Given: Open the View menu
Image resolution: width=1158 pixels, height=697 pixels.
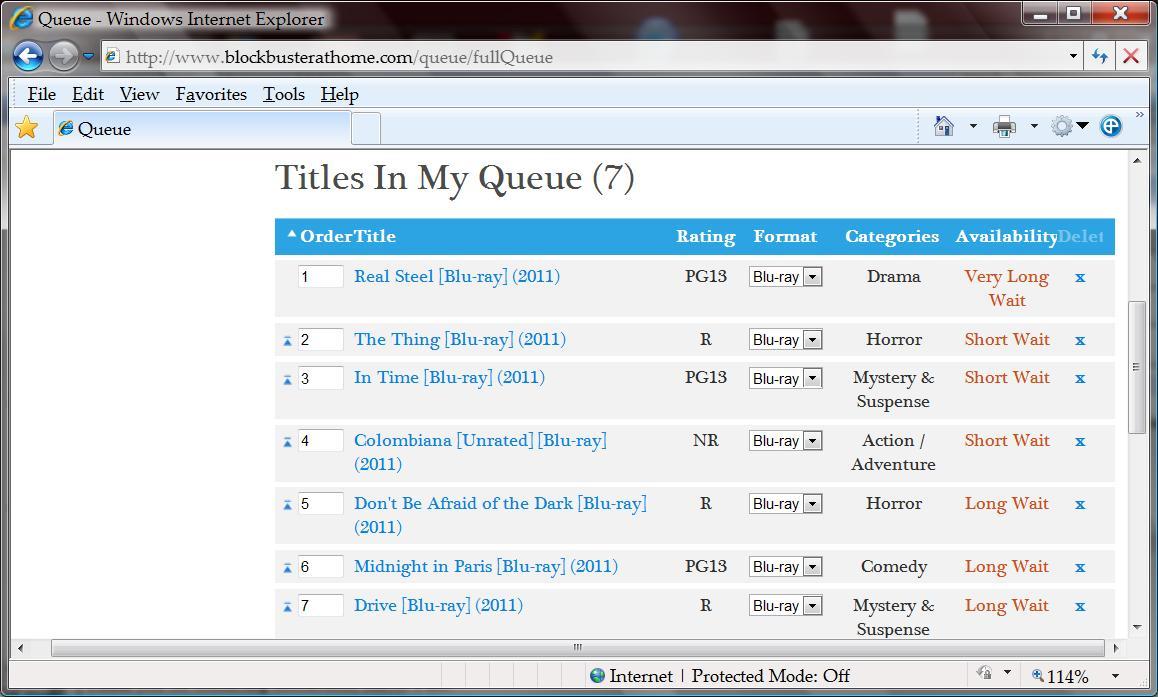Looking at the screenshot, I should [x=140, y=94].
